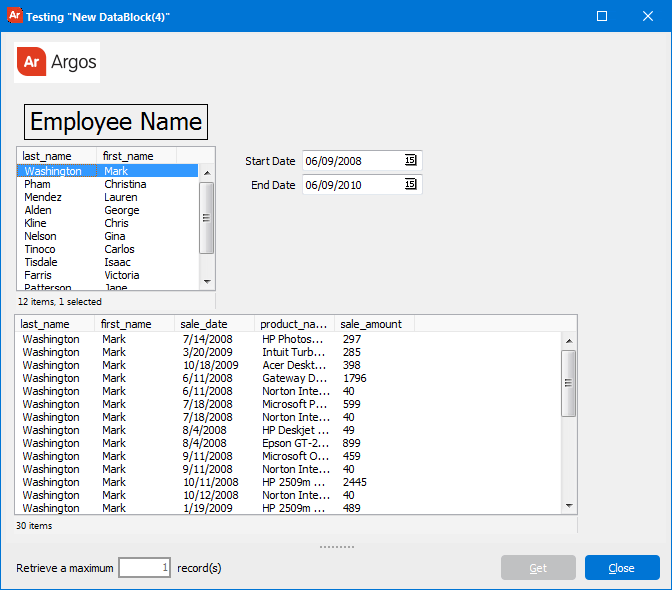The height and width of the screenshot is (590, 672).
Task: Select employee Washington in the list
Action: click(x=108, y=171)
